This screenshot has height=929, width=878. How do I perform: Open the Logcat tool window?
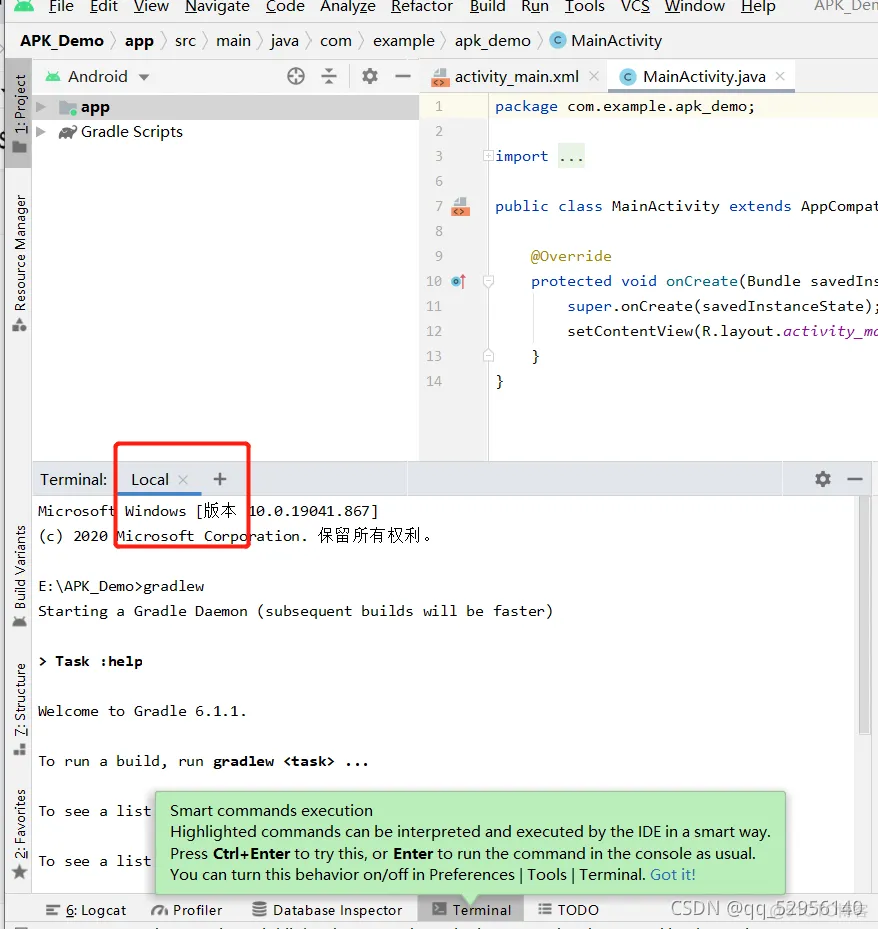point(86,910)
